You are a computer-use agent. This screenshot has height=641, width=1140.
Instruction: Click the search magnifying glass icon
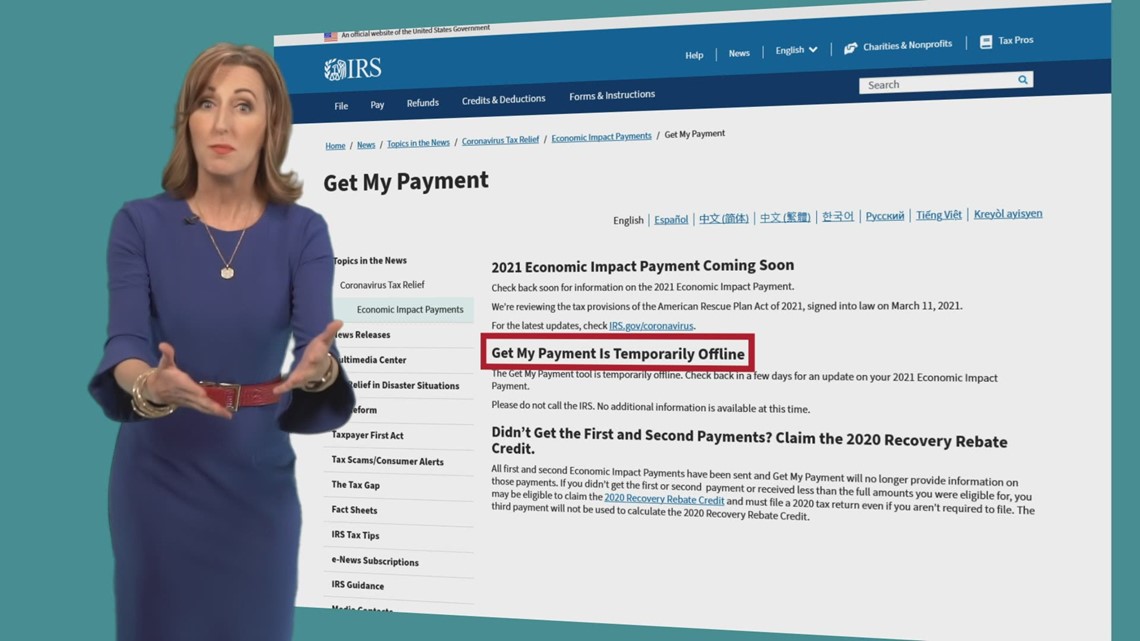1021,79
